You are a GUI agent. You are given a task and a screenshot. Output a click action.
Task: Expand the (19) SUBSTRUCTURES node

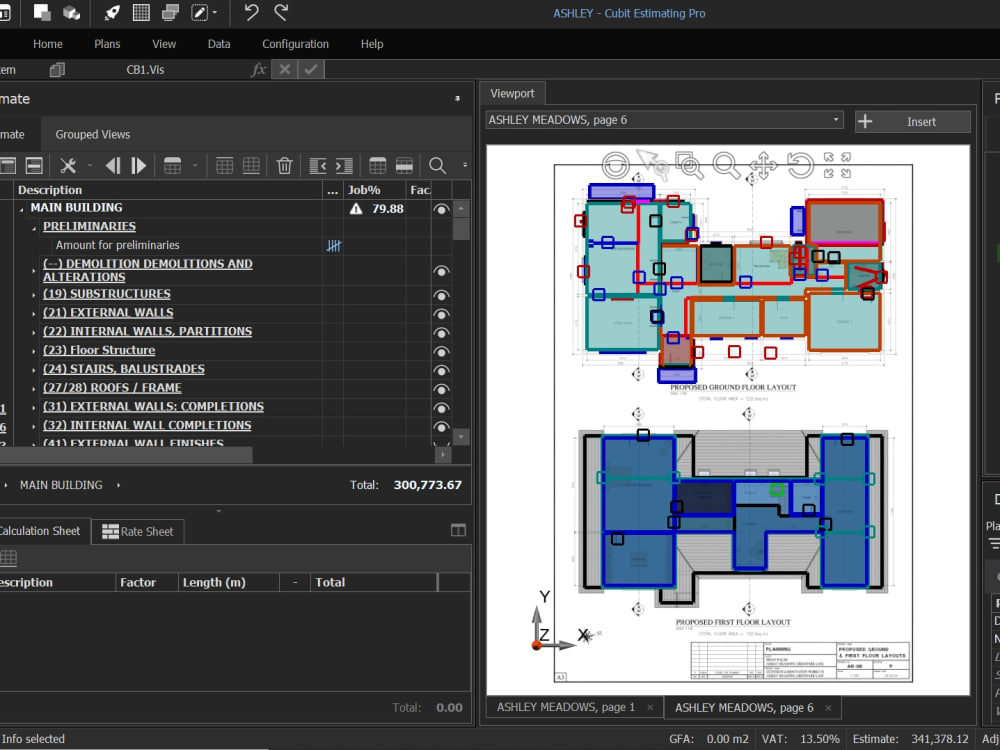coord(34,295)
